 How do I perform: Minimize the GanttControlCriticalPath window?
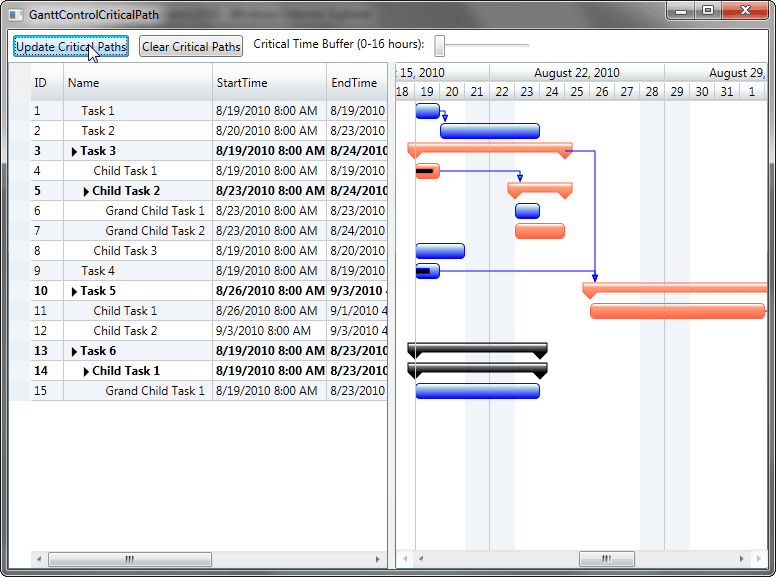coord(681,10)
